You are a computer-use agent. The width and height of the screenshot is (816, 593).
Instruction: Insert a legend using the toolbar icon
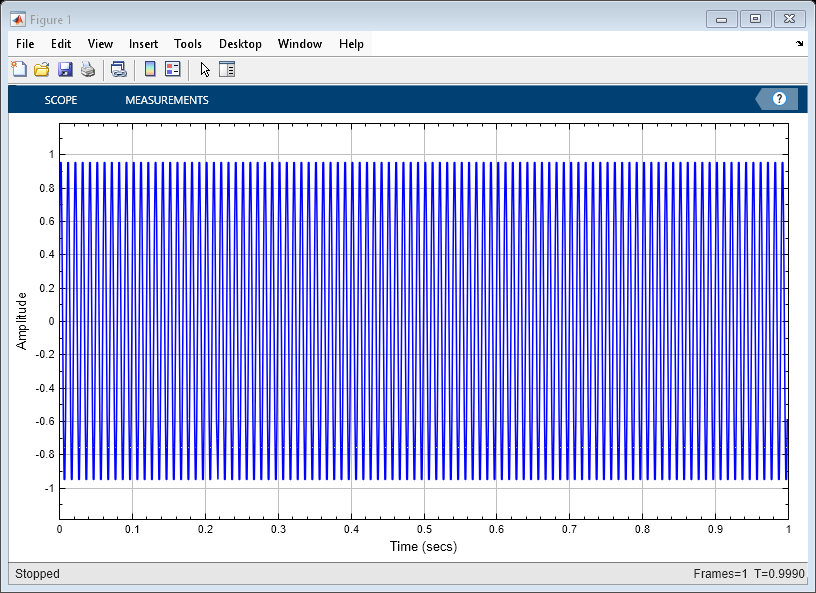pos(173,69)
